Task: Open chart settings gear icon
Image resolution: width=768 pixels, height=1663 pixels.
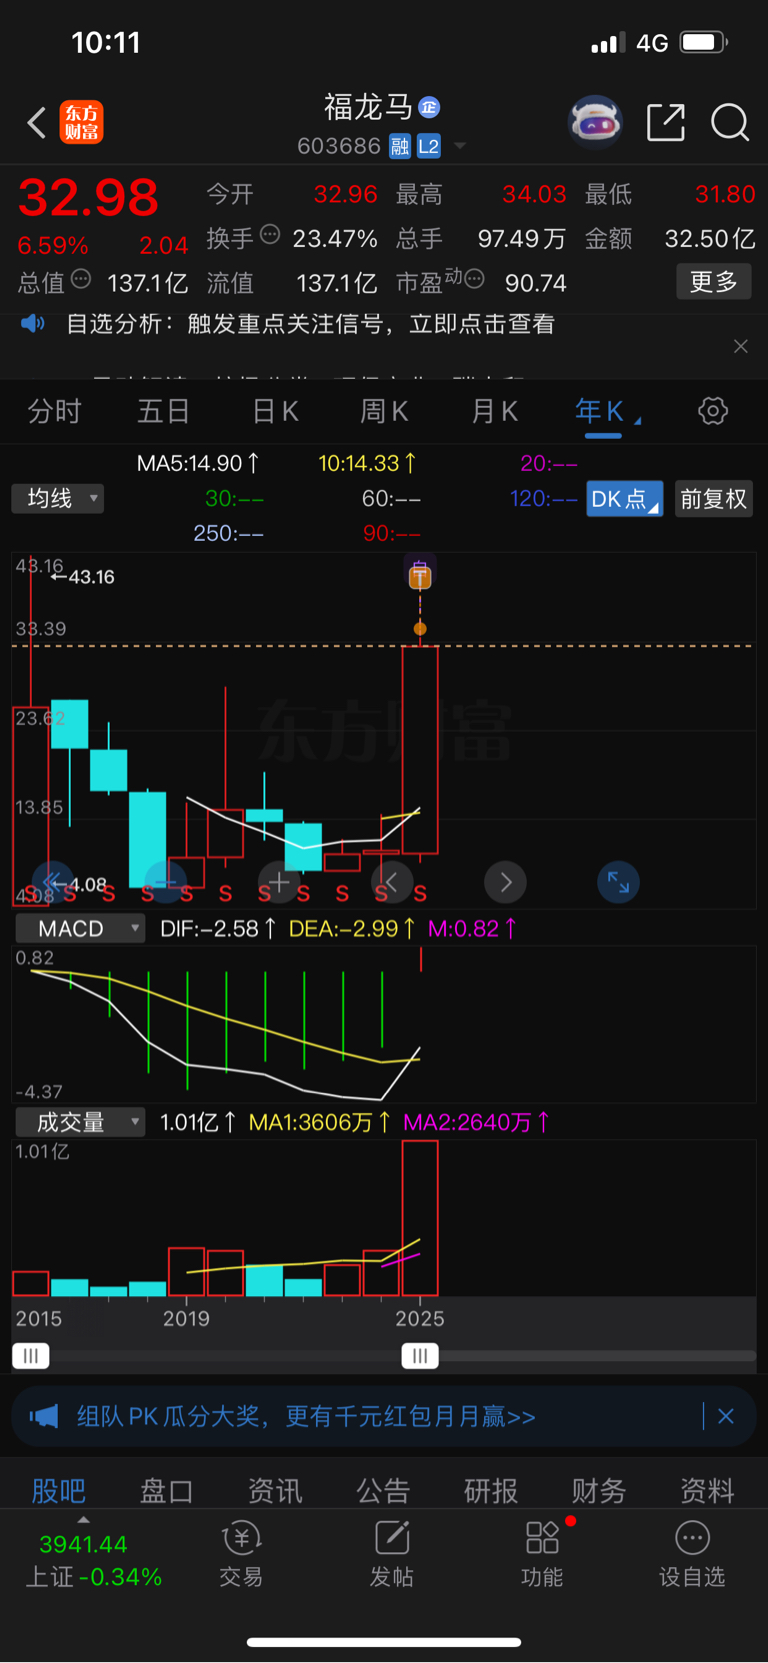Action: pyautogui.click(x=713, y=411)
